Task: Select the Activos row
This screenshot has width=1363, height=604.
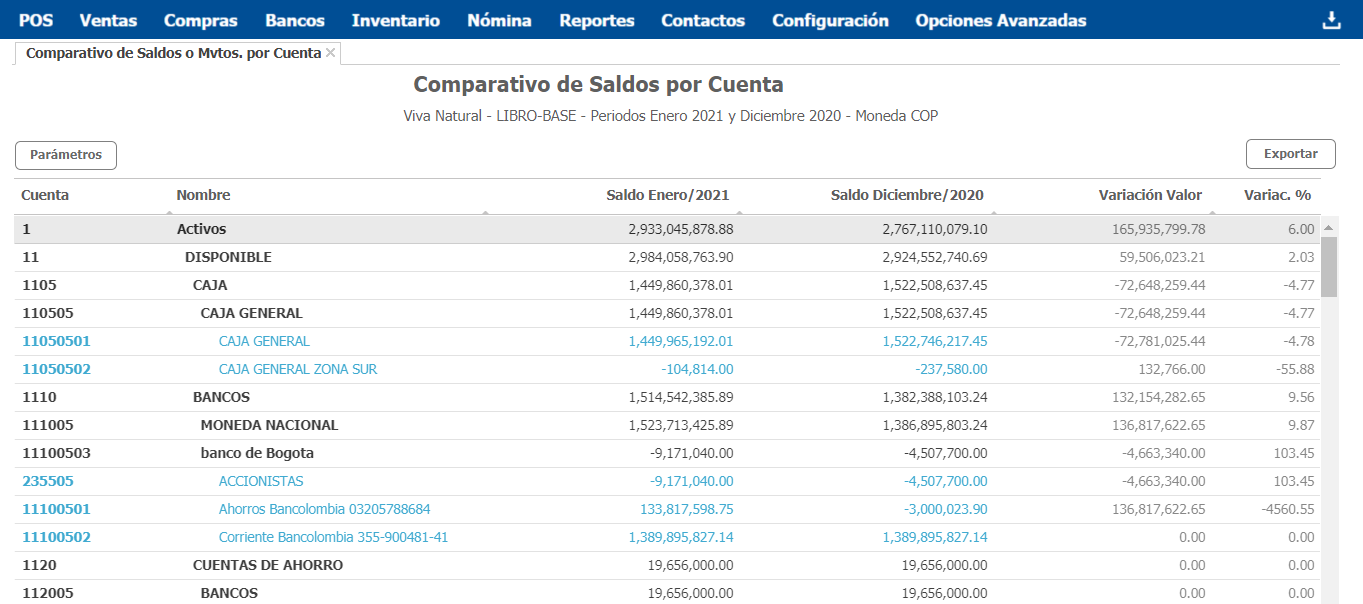Action: 201,229
